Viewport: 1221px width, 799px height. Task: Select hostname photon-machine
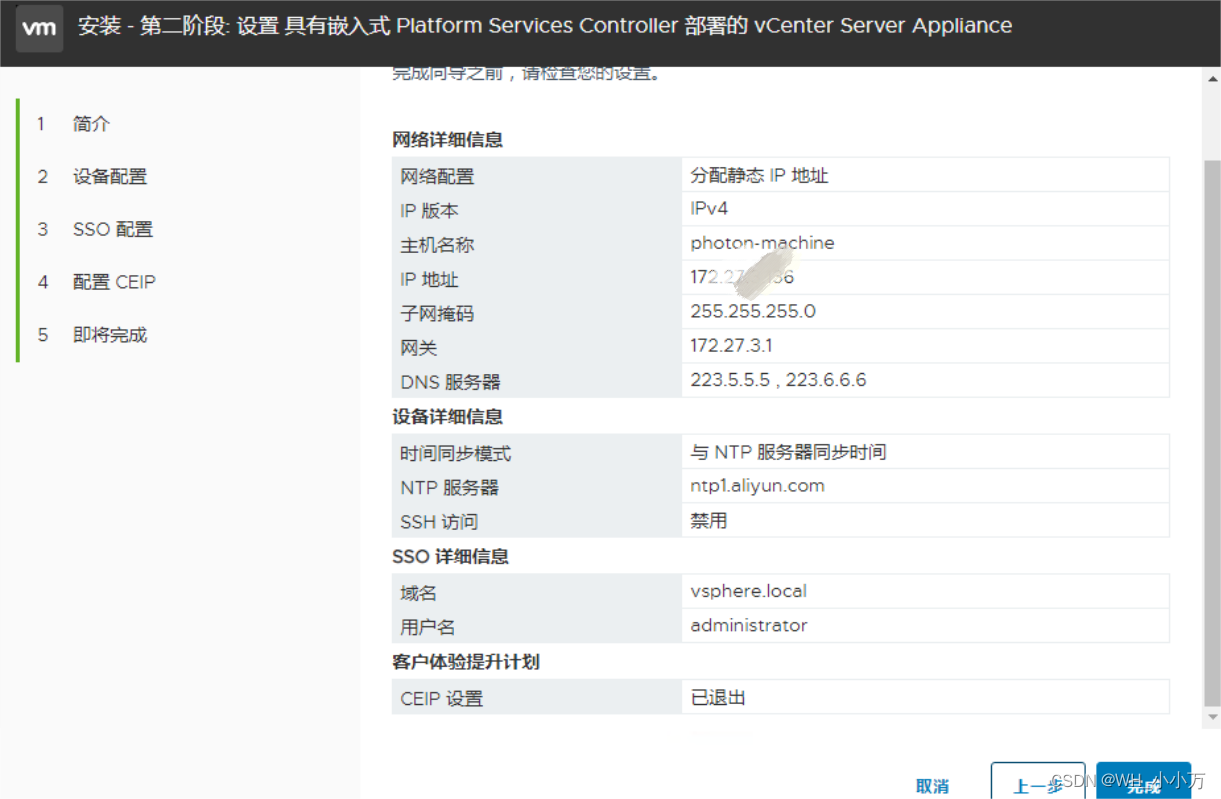click(762, 243)
